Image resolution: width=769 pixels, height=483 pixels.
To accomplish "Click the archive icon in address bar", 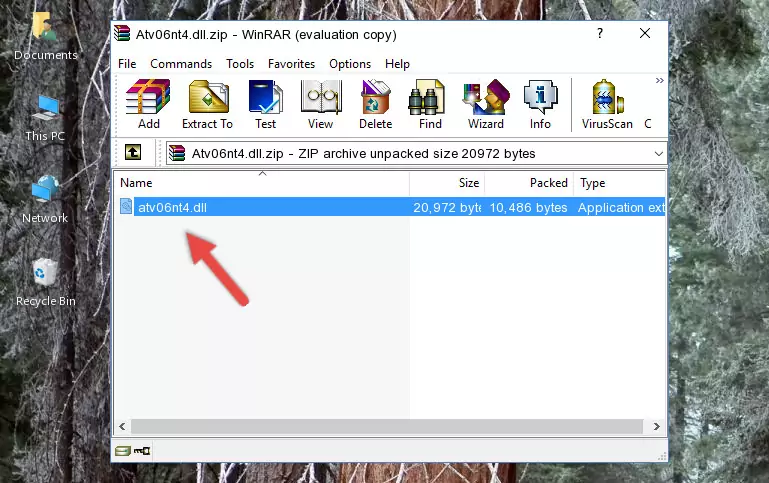I will (x=177, y=153).
